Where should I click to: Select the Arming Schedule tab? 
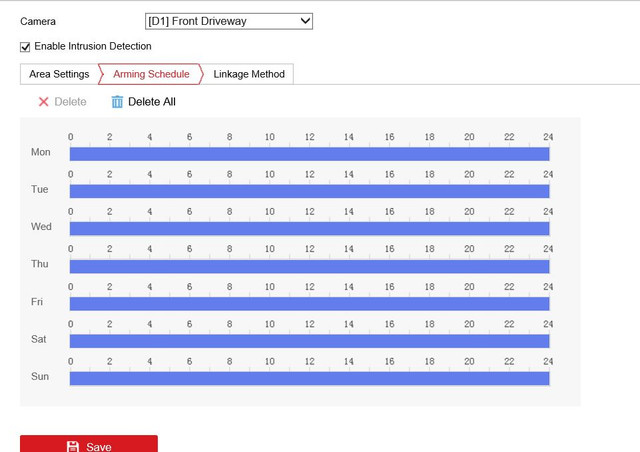(151, 74)
